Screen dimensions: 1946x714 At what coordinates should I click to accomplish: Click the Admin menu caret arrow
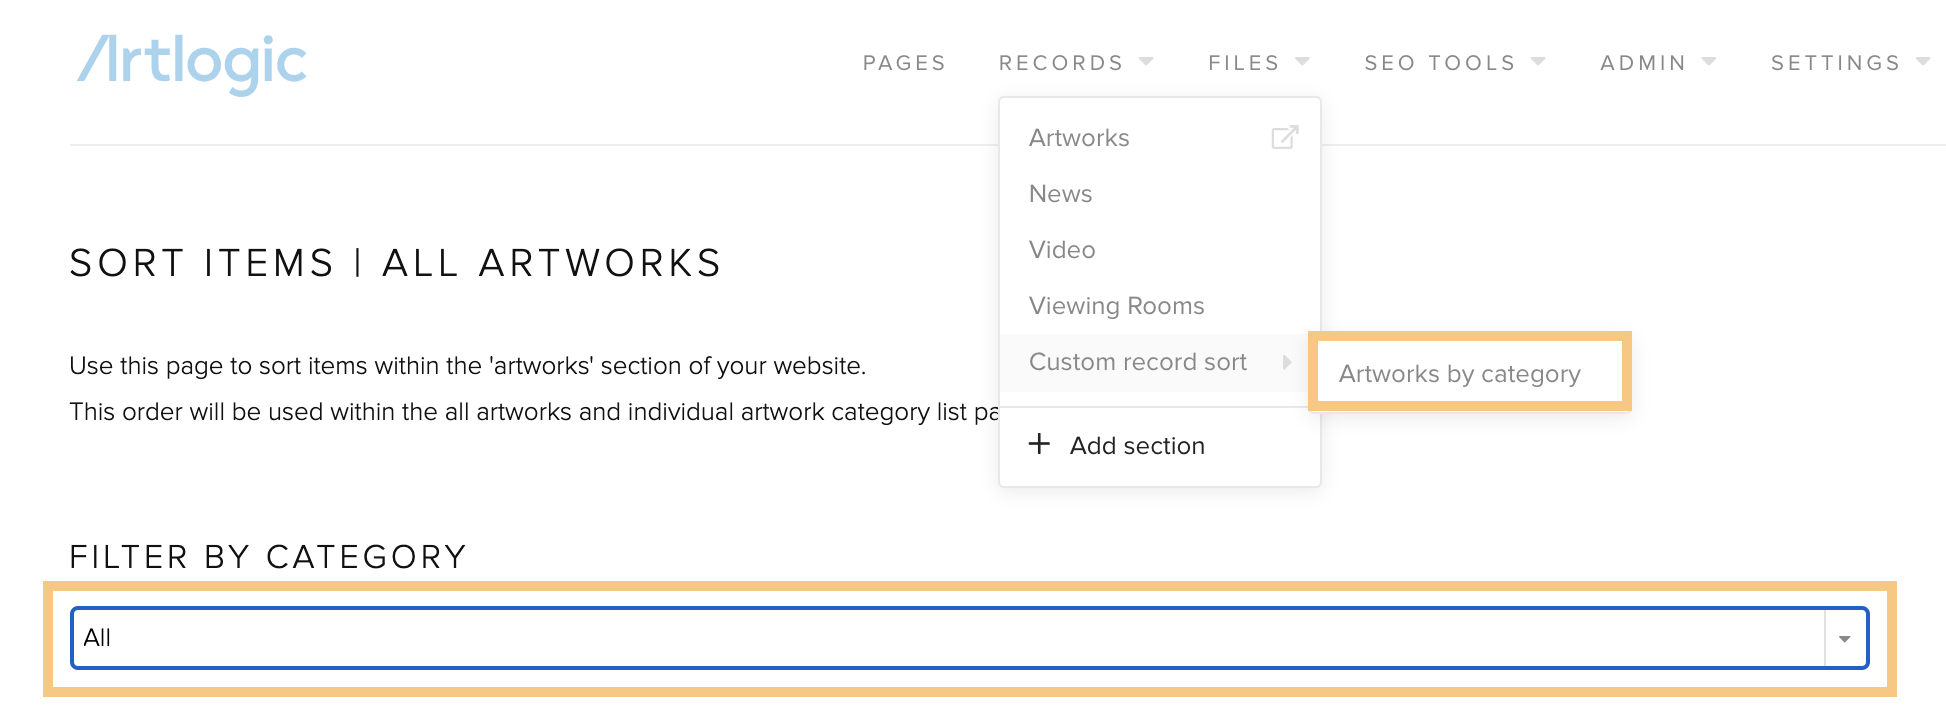point(1709,62)
